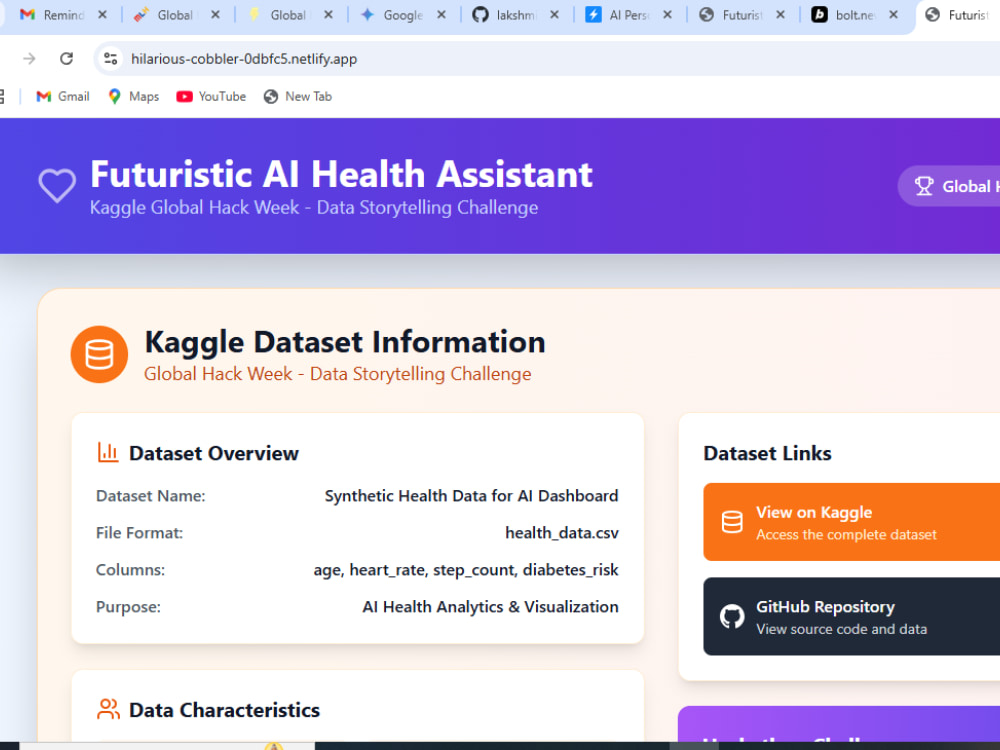Click the users icon next to Data Characteristics
Screen dimensions: 1000x750
pos(108,709)
